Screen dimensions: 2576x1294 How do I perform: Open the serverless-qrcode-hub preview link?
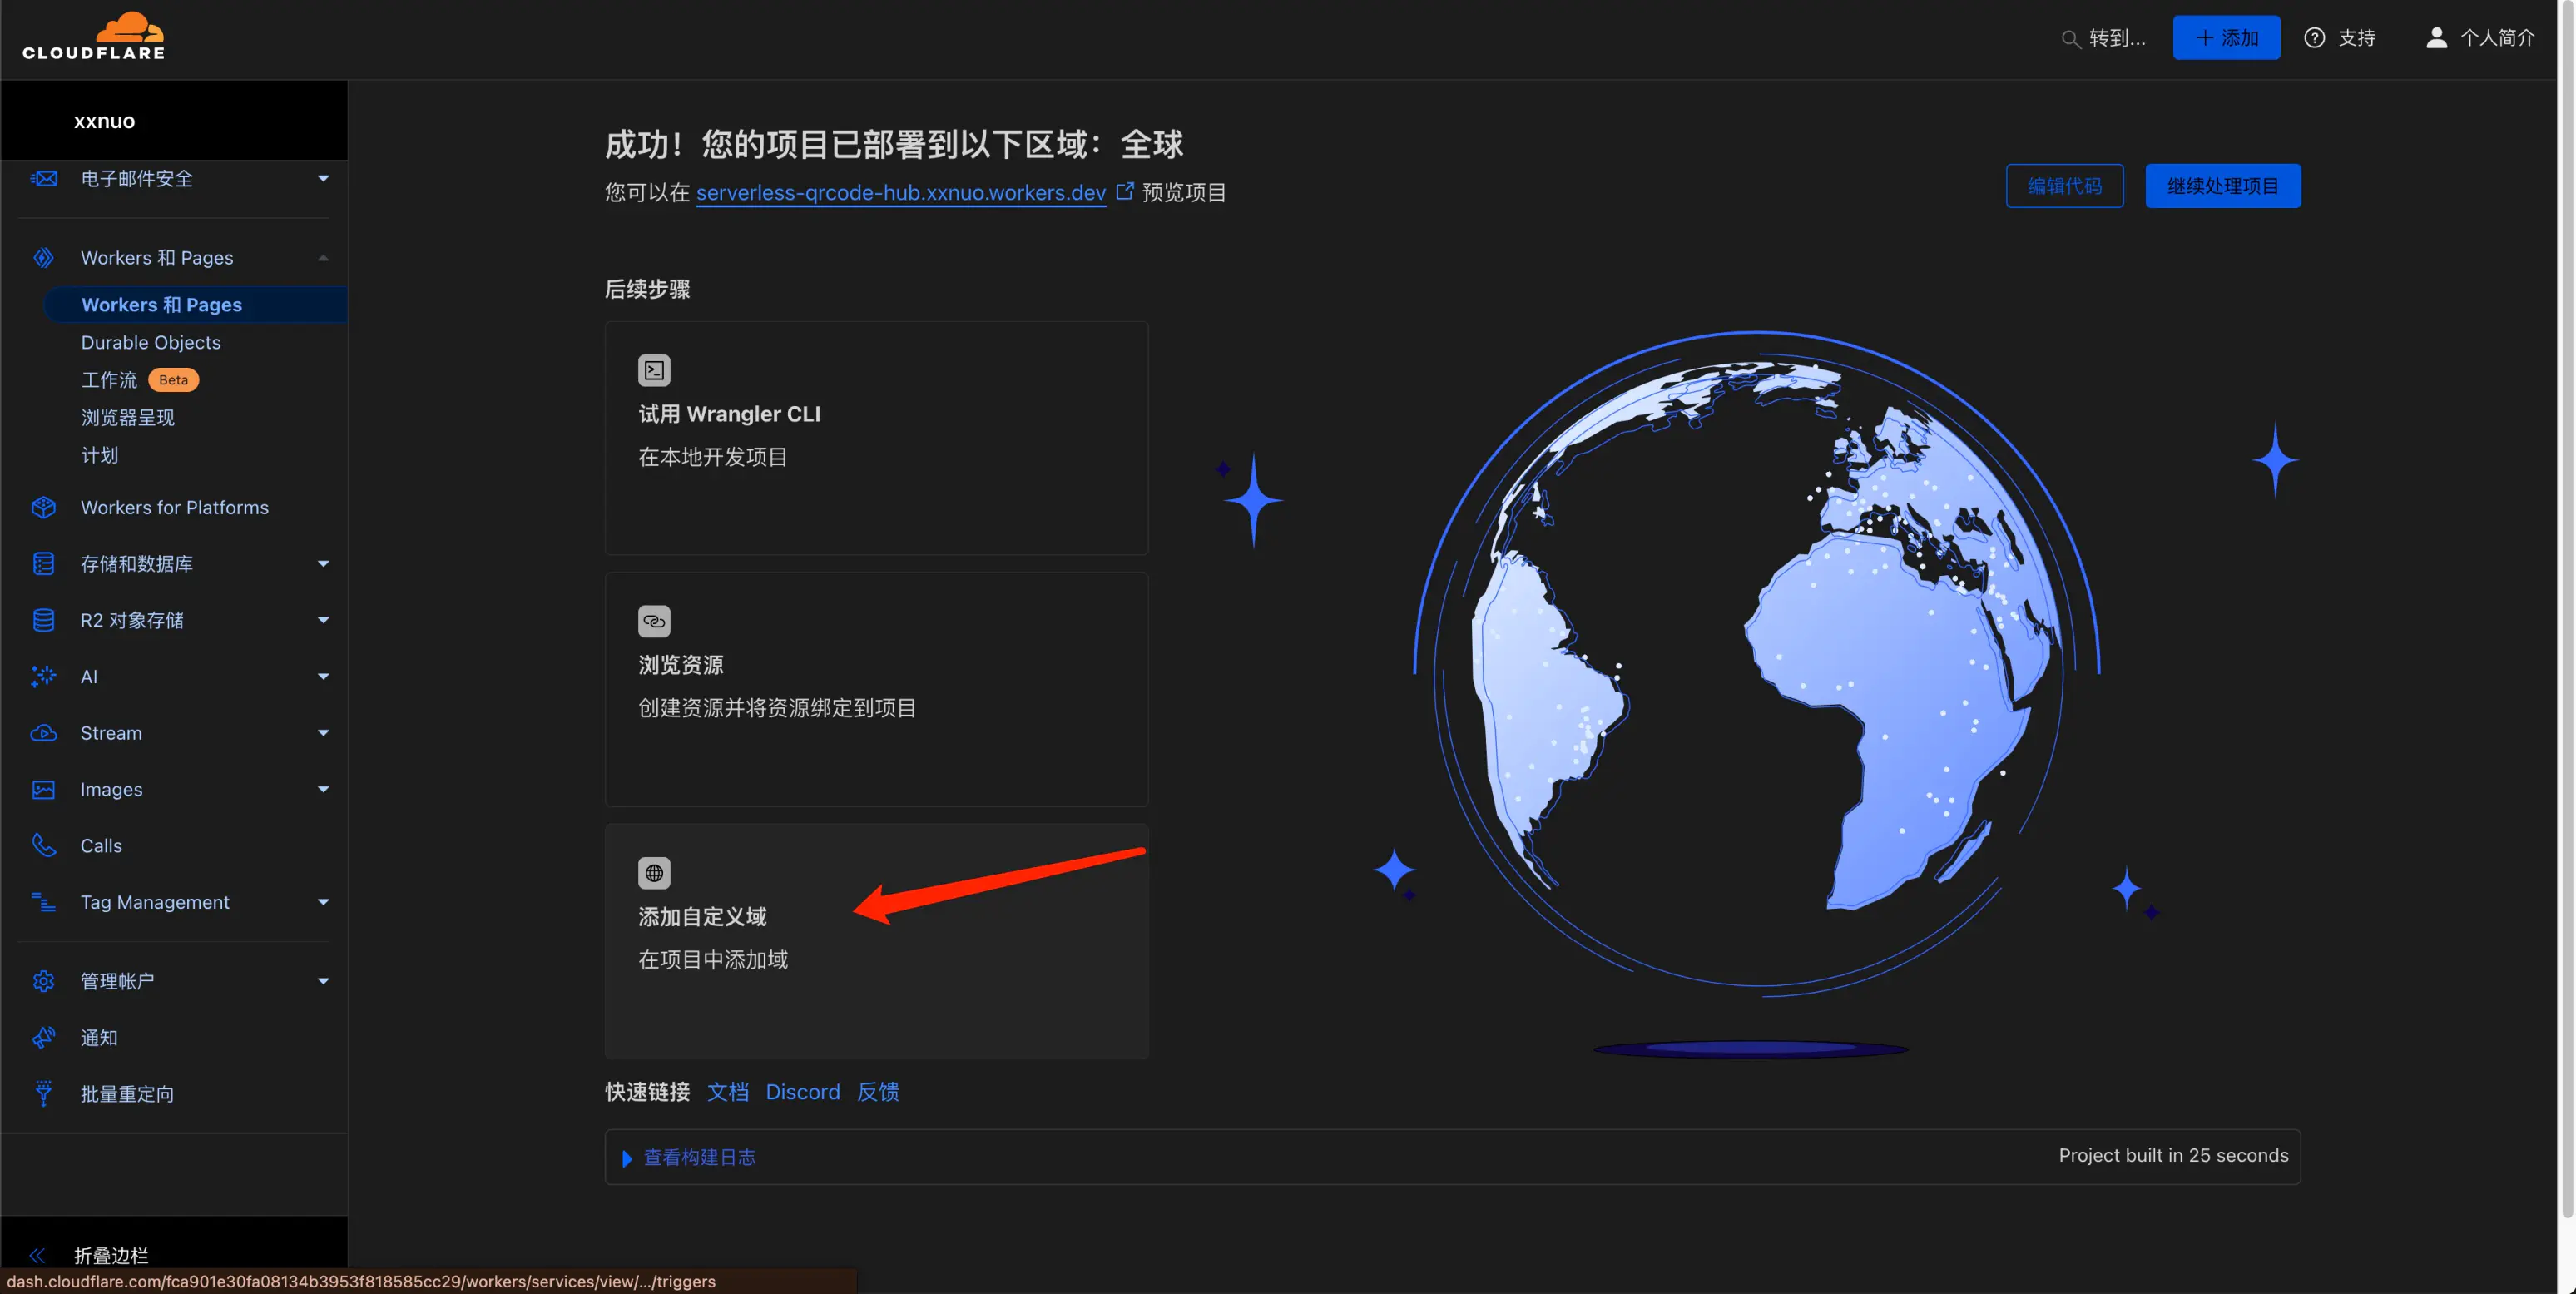(900, 193)
